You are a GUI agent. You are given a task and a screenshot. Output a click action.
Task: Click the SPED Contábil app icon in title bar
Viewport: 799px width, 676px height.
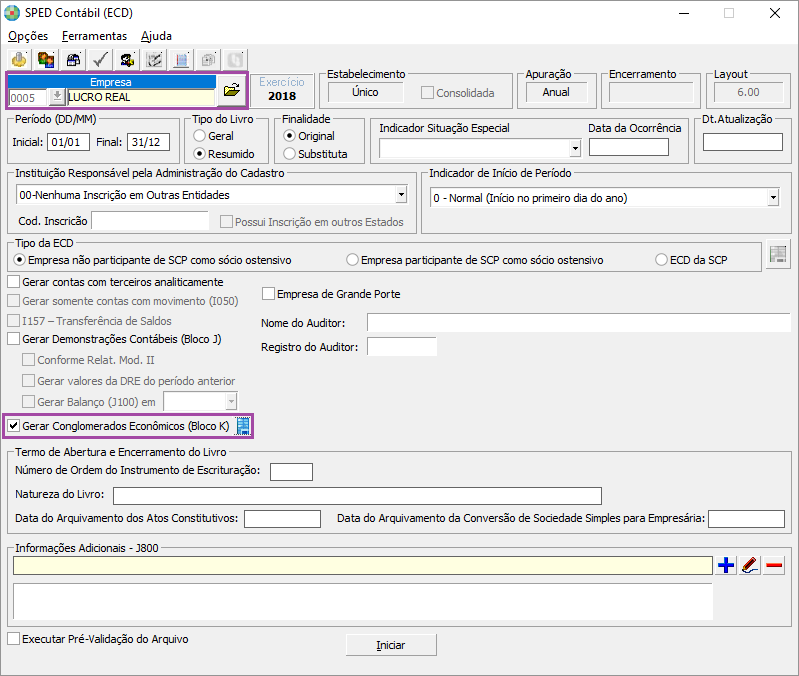[12, 13]
